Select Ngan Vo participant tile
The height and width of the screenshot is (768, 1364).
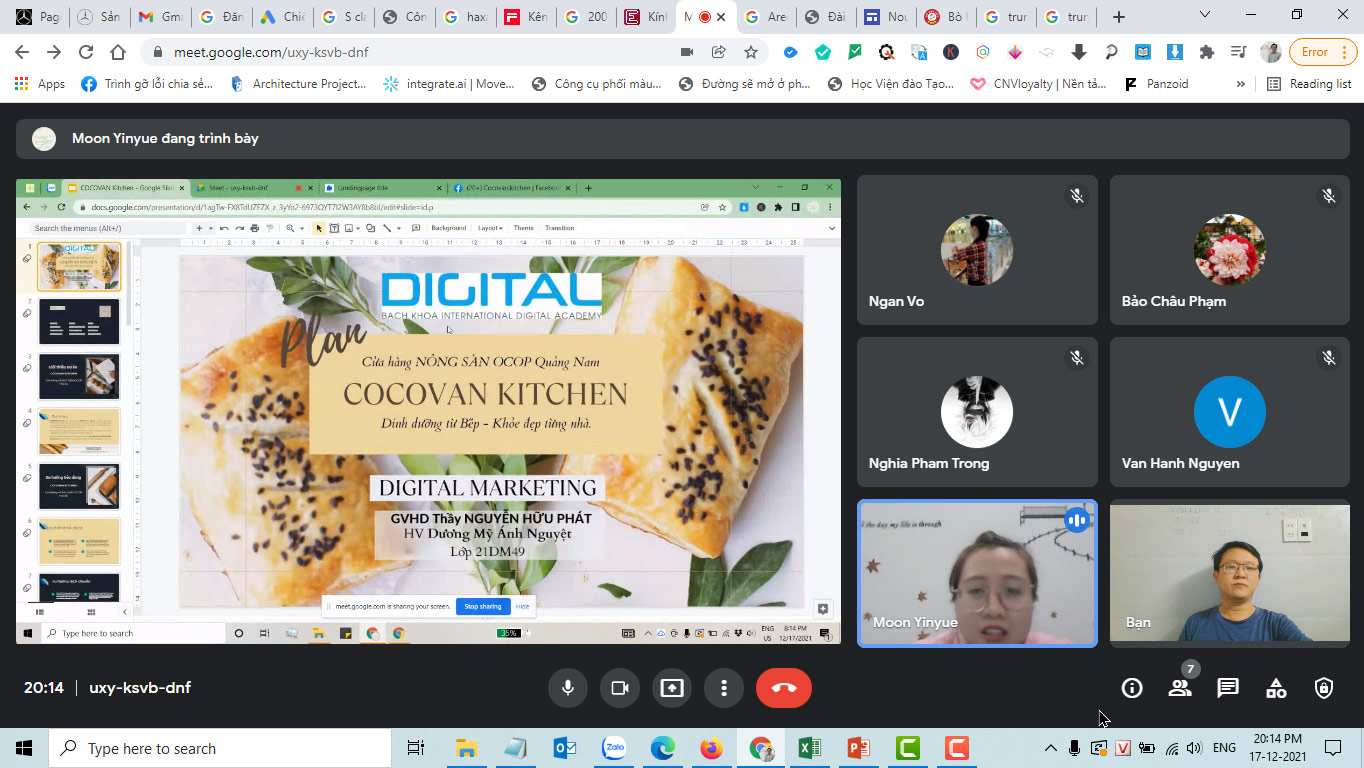977,250
